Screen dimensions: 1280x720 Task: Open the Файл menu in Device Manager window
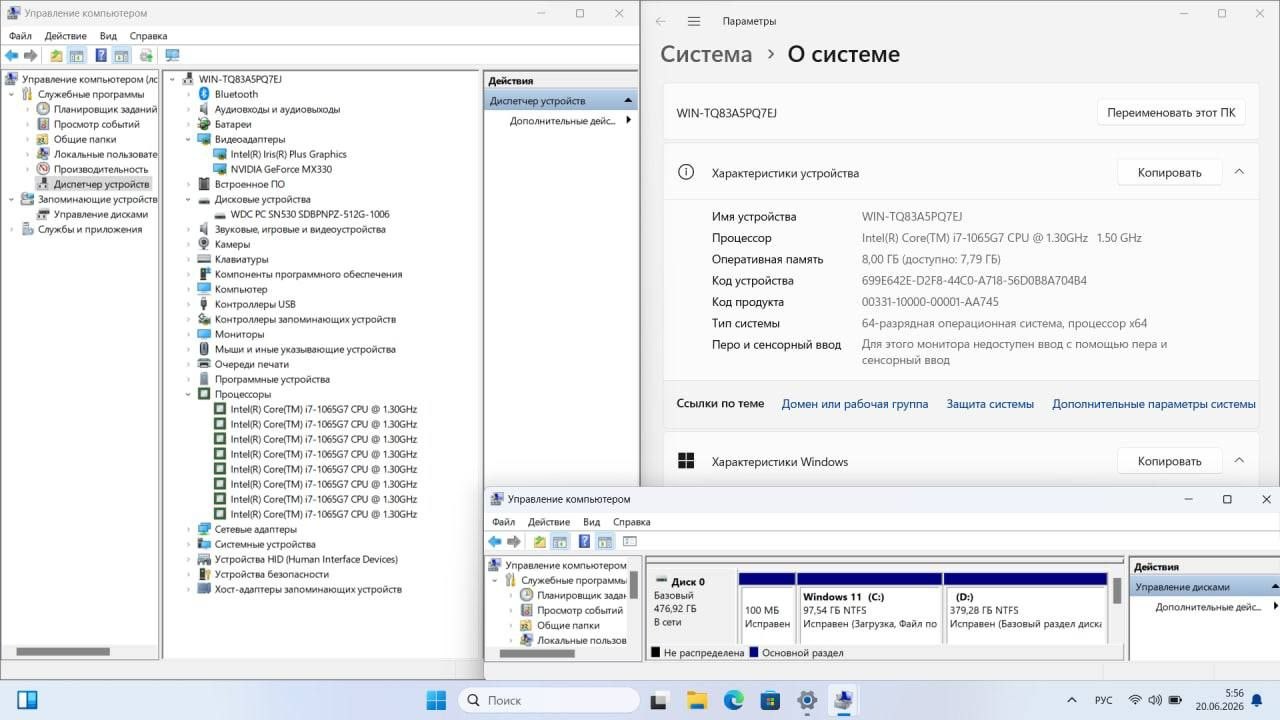[x=20, y=36]
